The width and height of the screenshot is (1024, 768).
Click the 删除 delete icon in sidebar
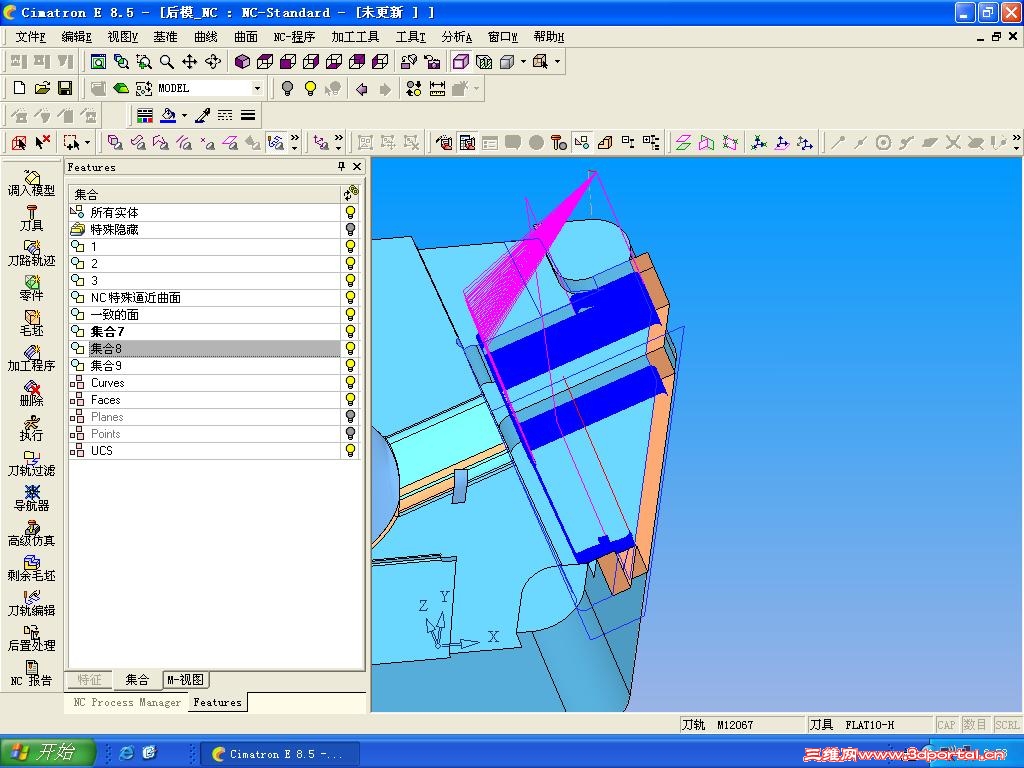(x=31, y=393)
